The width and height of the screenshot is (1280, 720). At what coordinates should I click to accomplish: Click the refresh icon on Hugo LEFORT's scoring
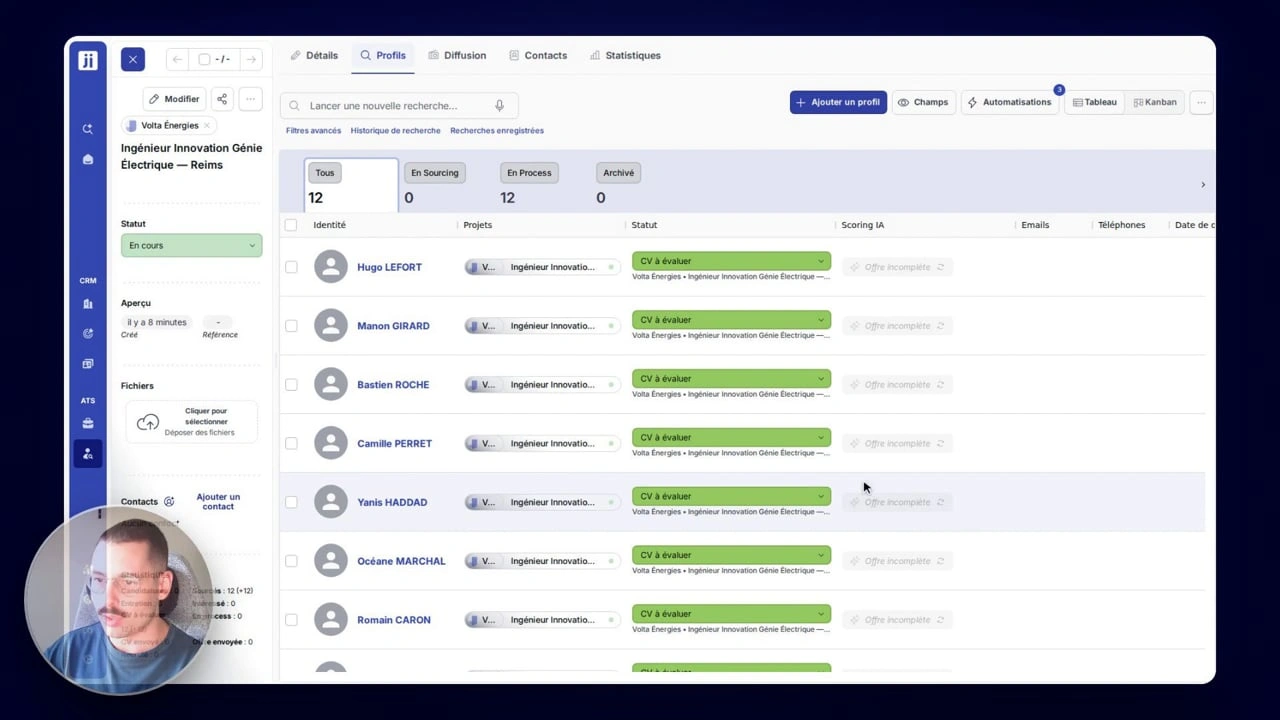[x=941, y=267]
